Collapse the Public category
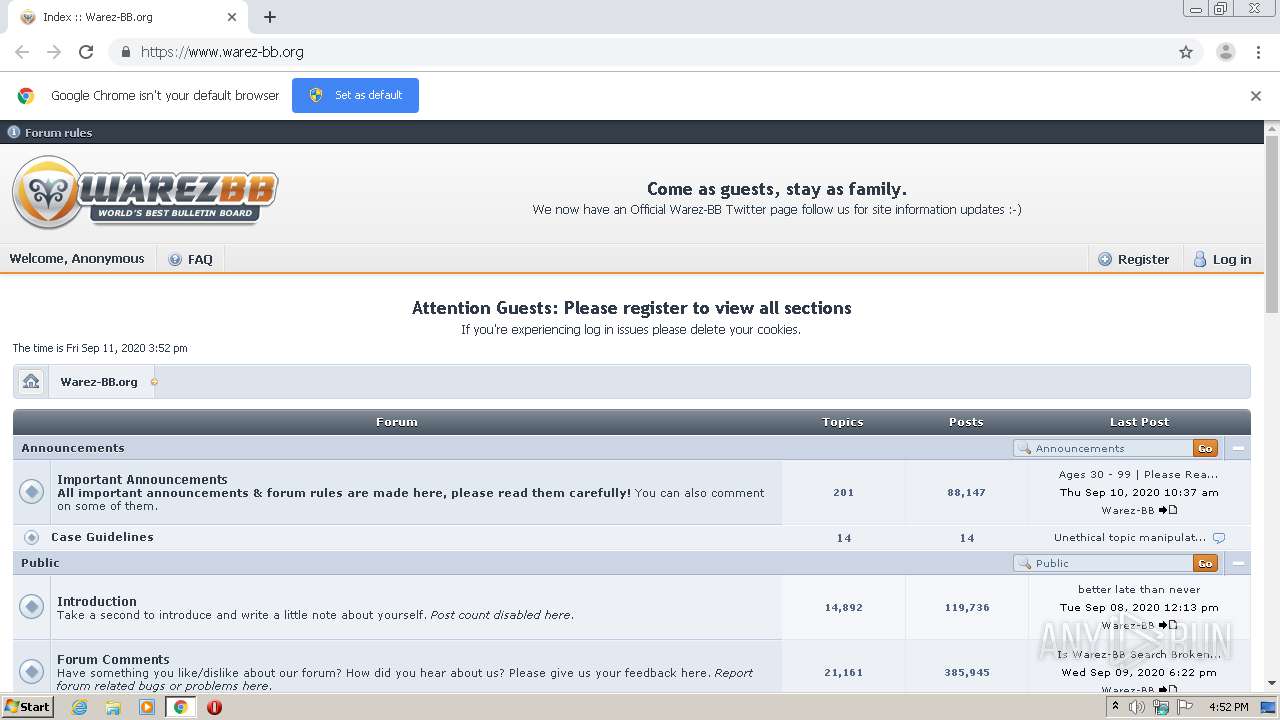The width and height of the screenshot is (1280, 720). point(1238,563)
